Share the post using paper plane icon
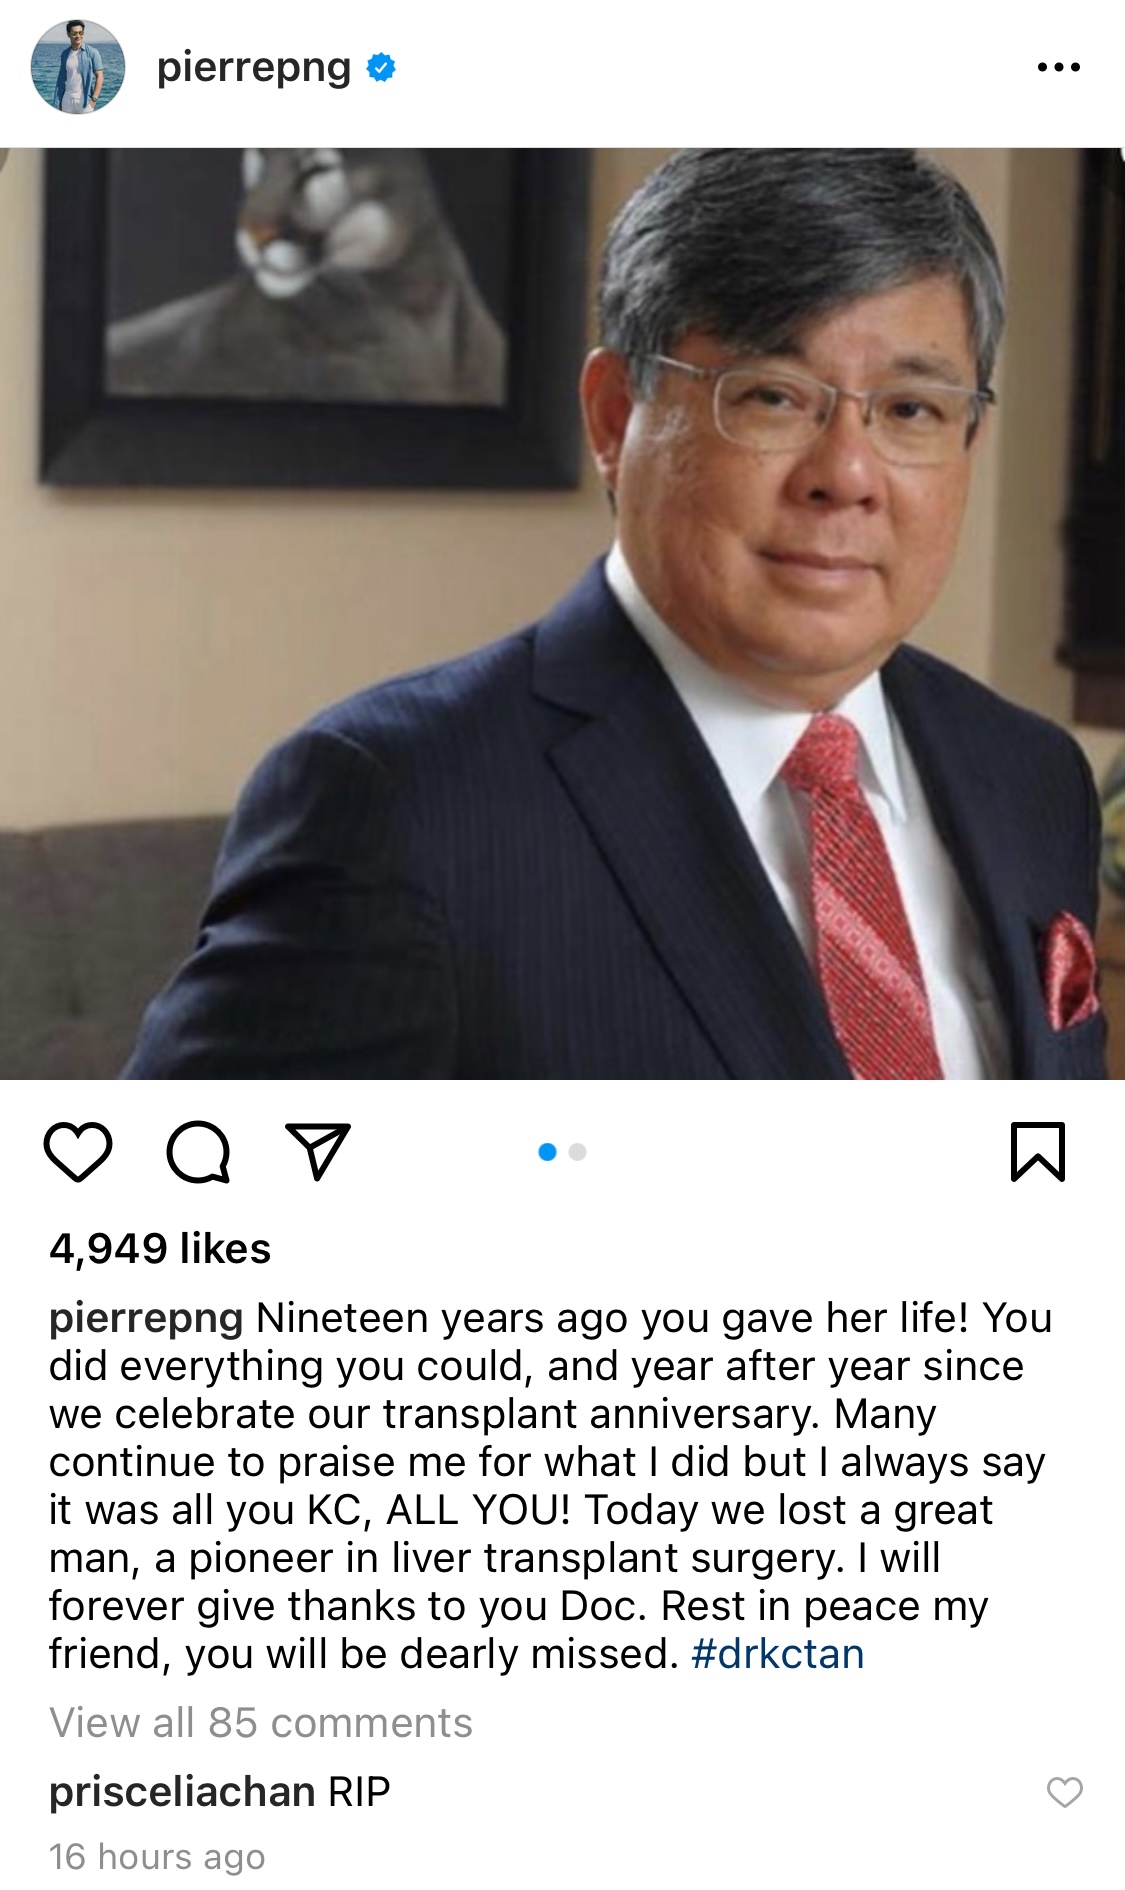 click(x=318, y=1151)
